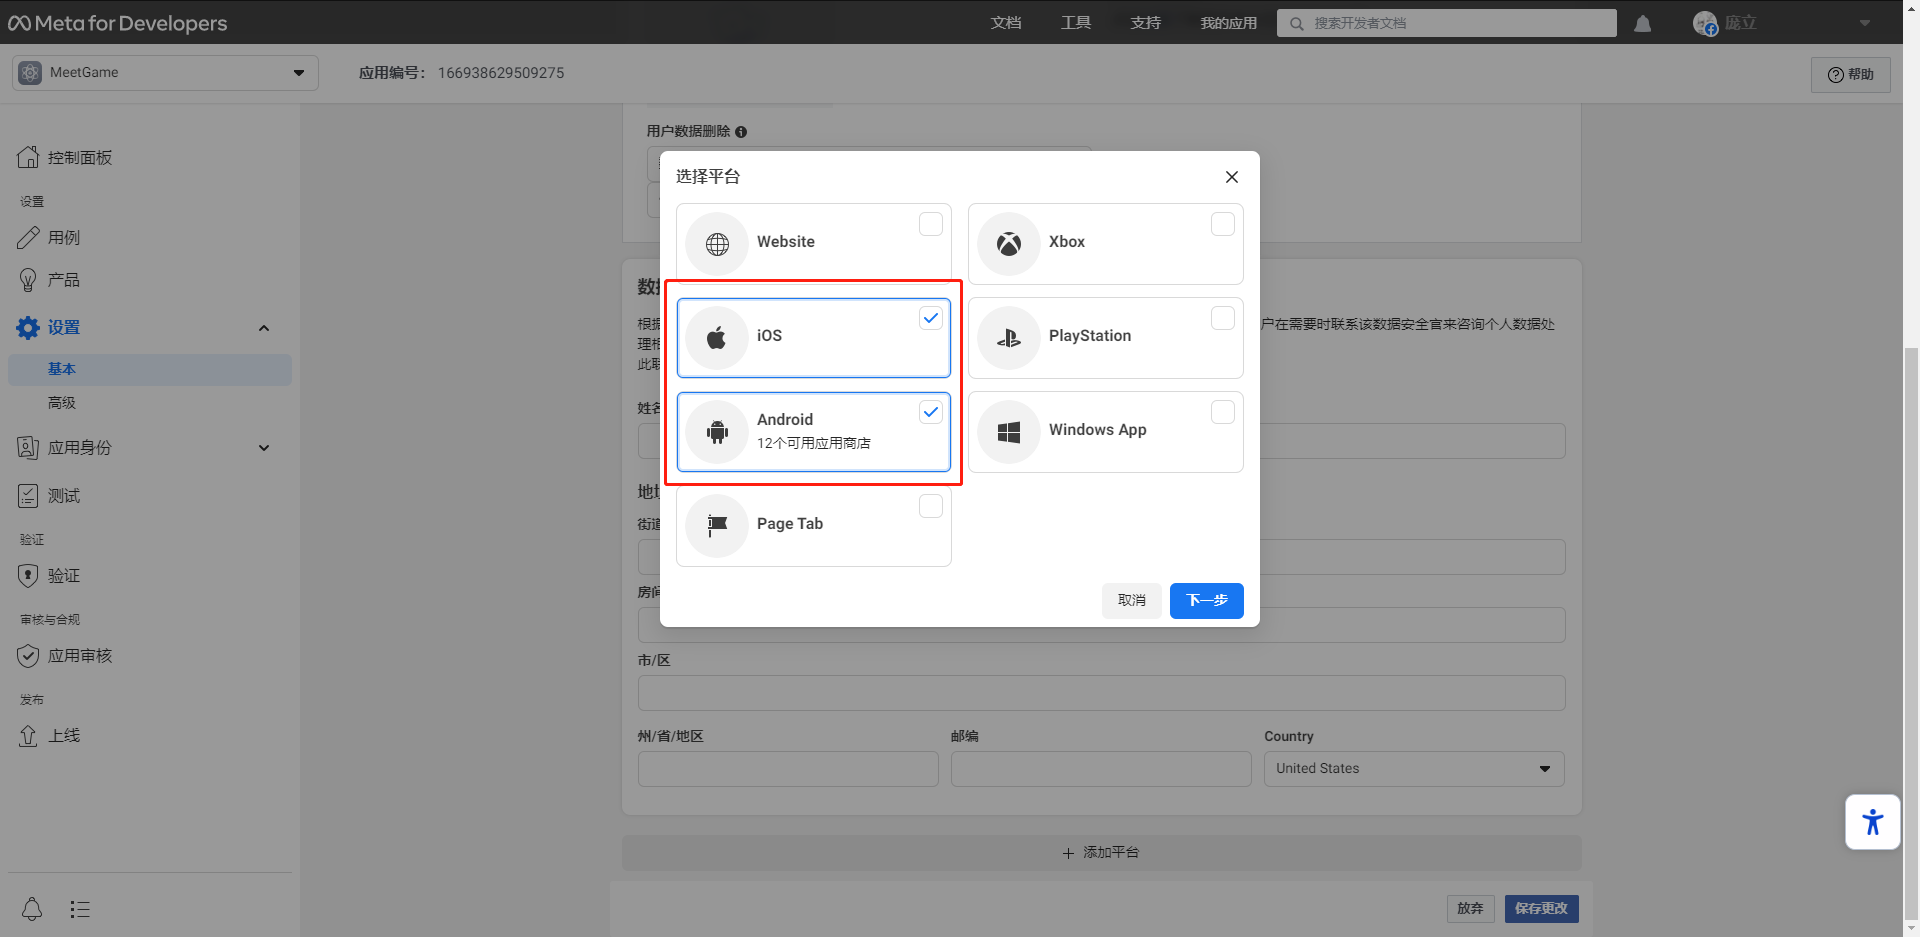The image size is (1920, 937).
Task: Open the accessibility widget button
Action: point(1872,822)
